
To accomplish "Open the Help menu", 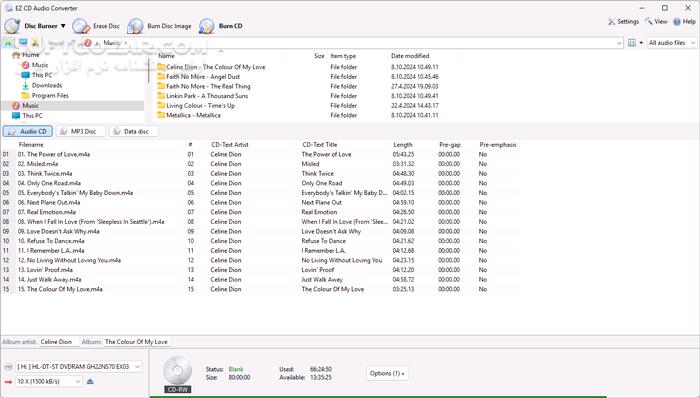I will [684, 21].
